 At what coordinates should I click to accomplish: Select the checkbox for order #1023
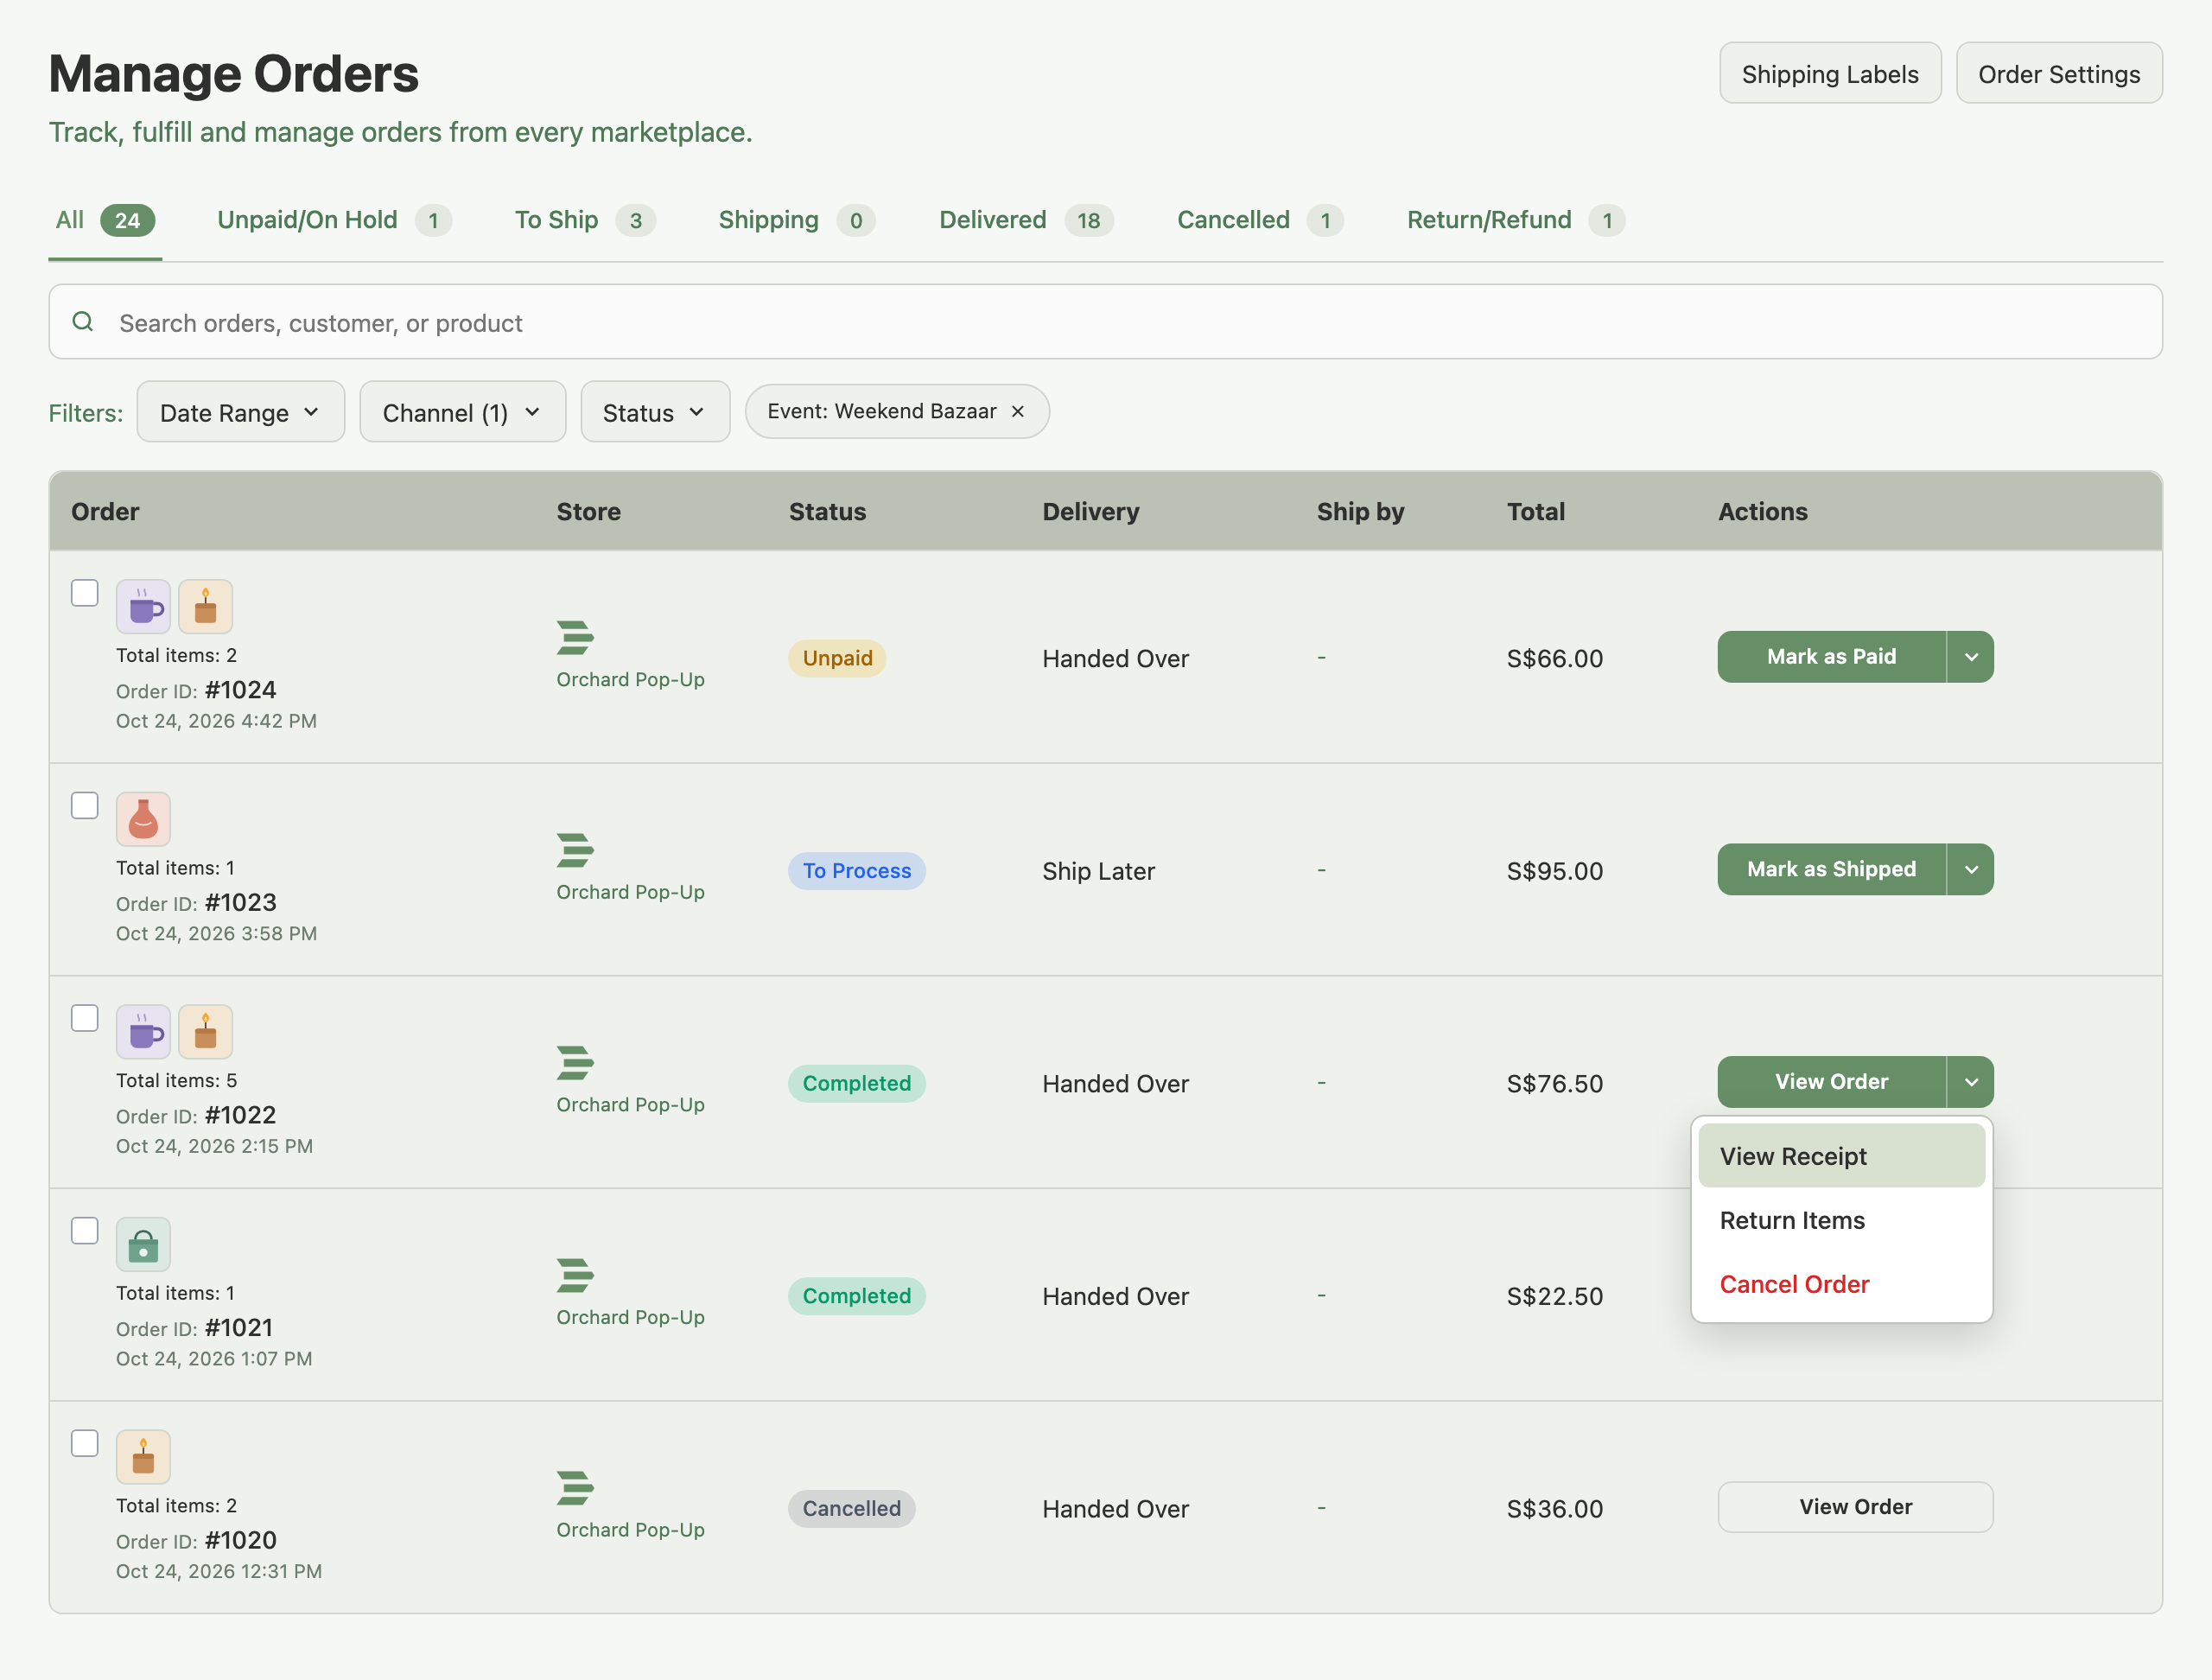(x=85, y=806)
